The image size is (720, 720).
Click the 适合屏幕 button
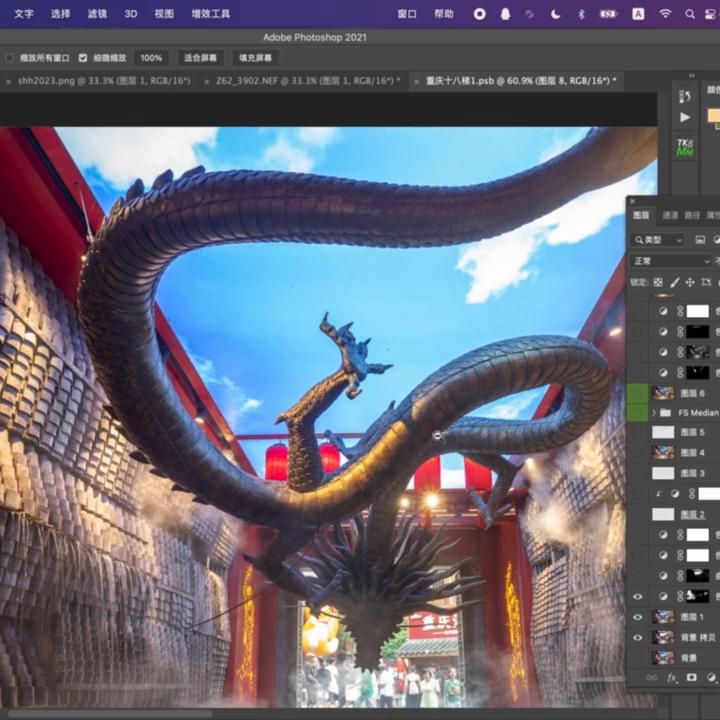(x=200, y=58)
